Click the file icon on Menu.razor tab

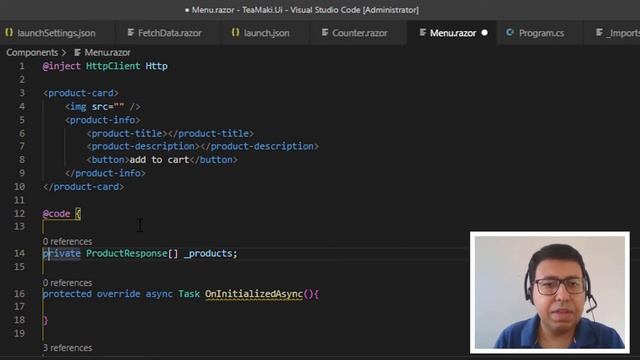(423, 33)
